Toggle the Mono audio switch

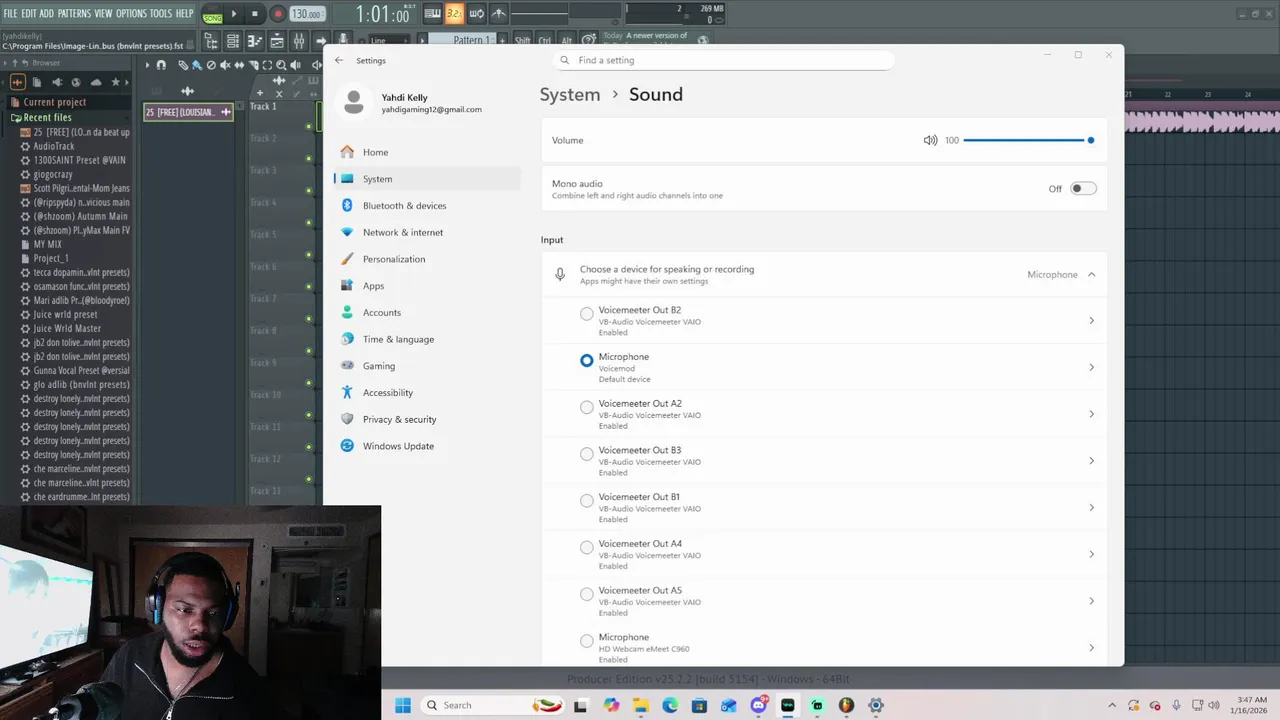tap(1083, 188)
